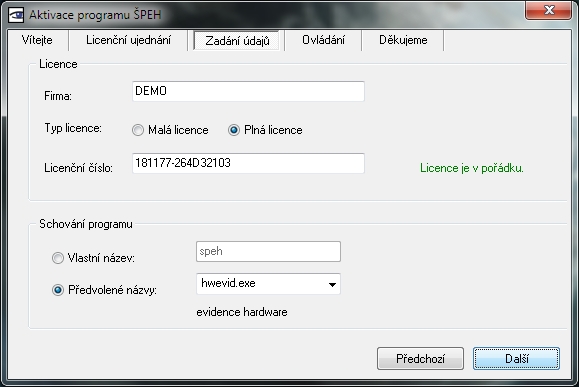Image resolution: width=579 pixels, height=387 pixels.
Task: Click into the Firma text field
Action: [248, 91]
